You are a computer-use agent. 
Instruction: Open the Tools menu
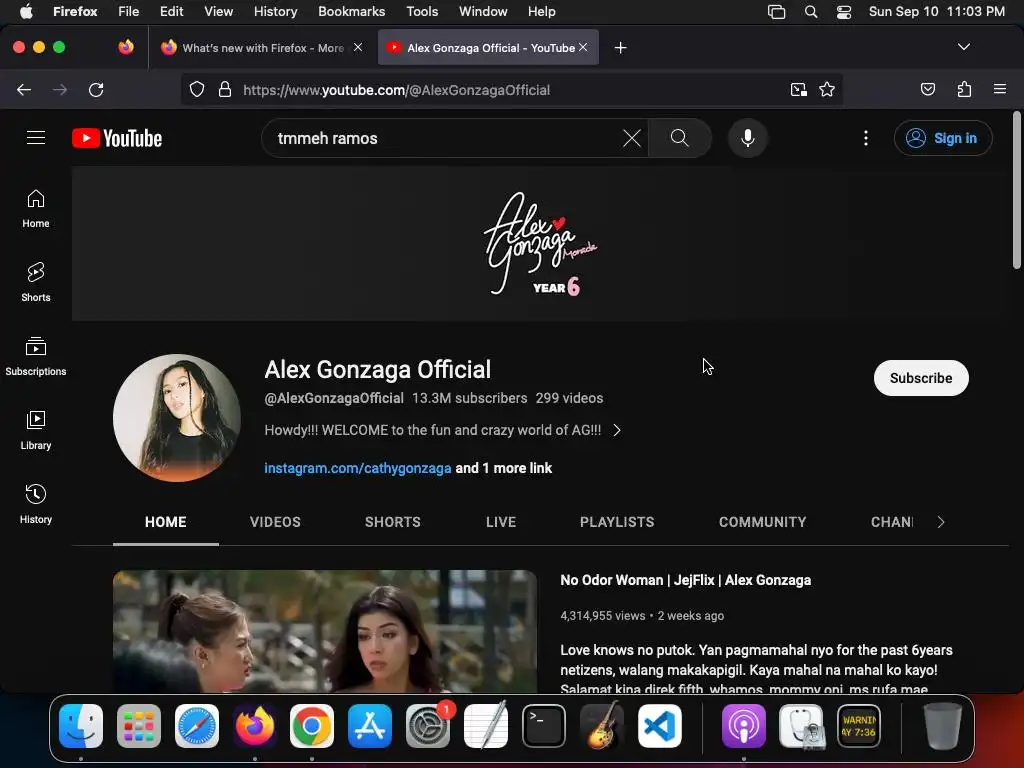pyautogui.click(x=422, y=12)
